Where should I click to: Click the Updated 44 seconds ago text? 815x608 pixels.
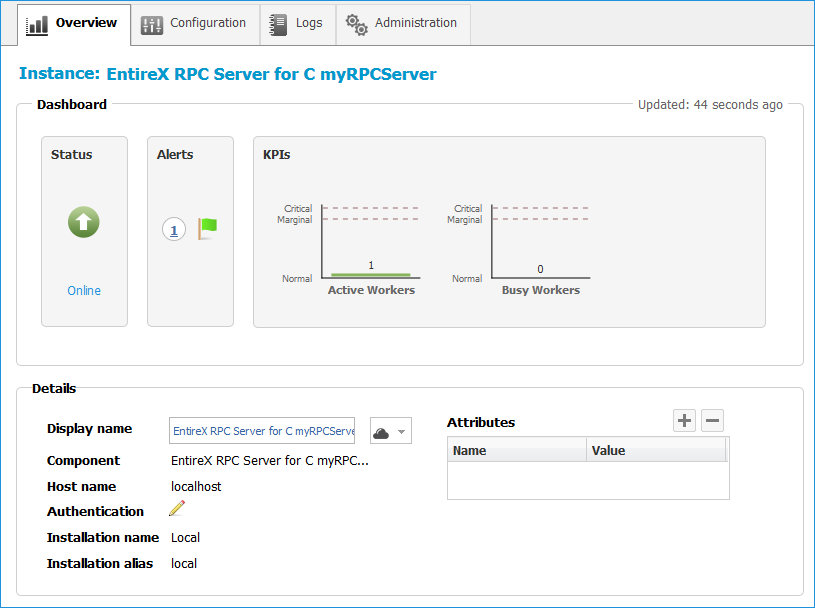[x=710, y=104]
